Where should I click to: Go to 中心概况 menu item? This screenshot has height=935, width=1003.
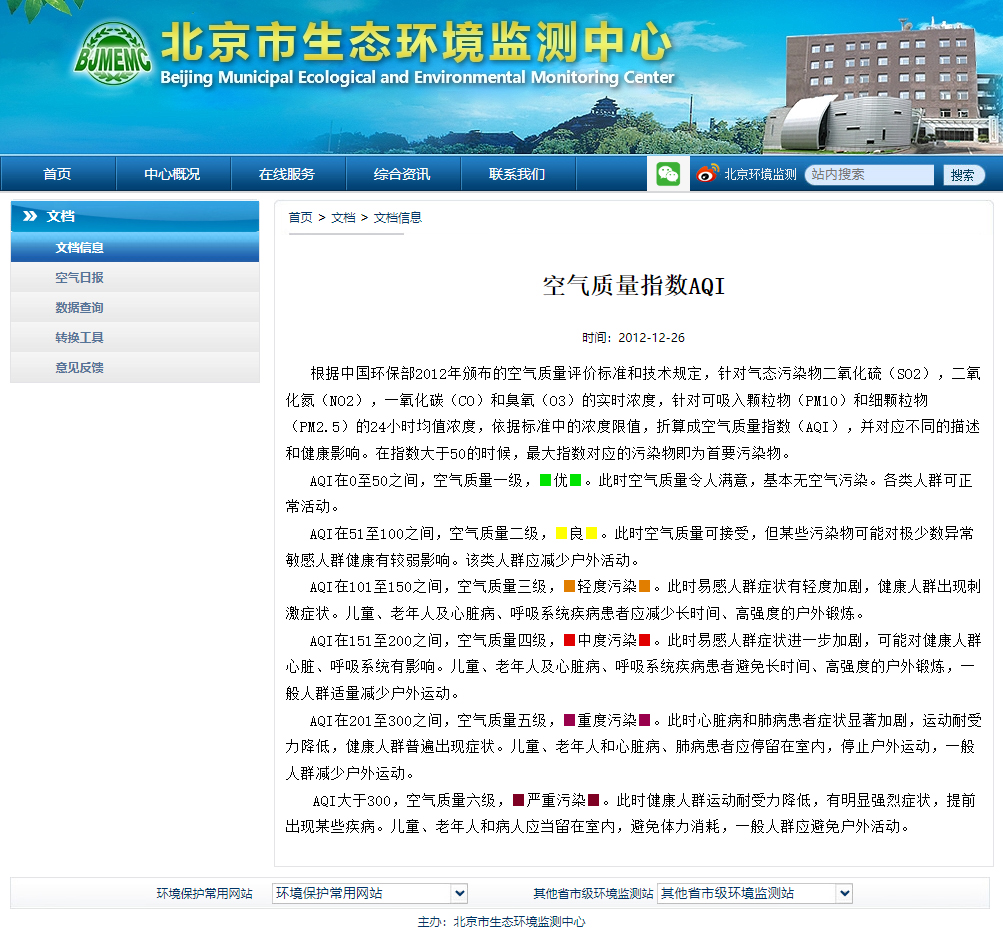pos(172,174)
